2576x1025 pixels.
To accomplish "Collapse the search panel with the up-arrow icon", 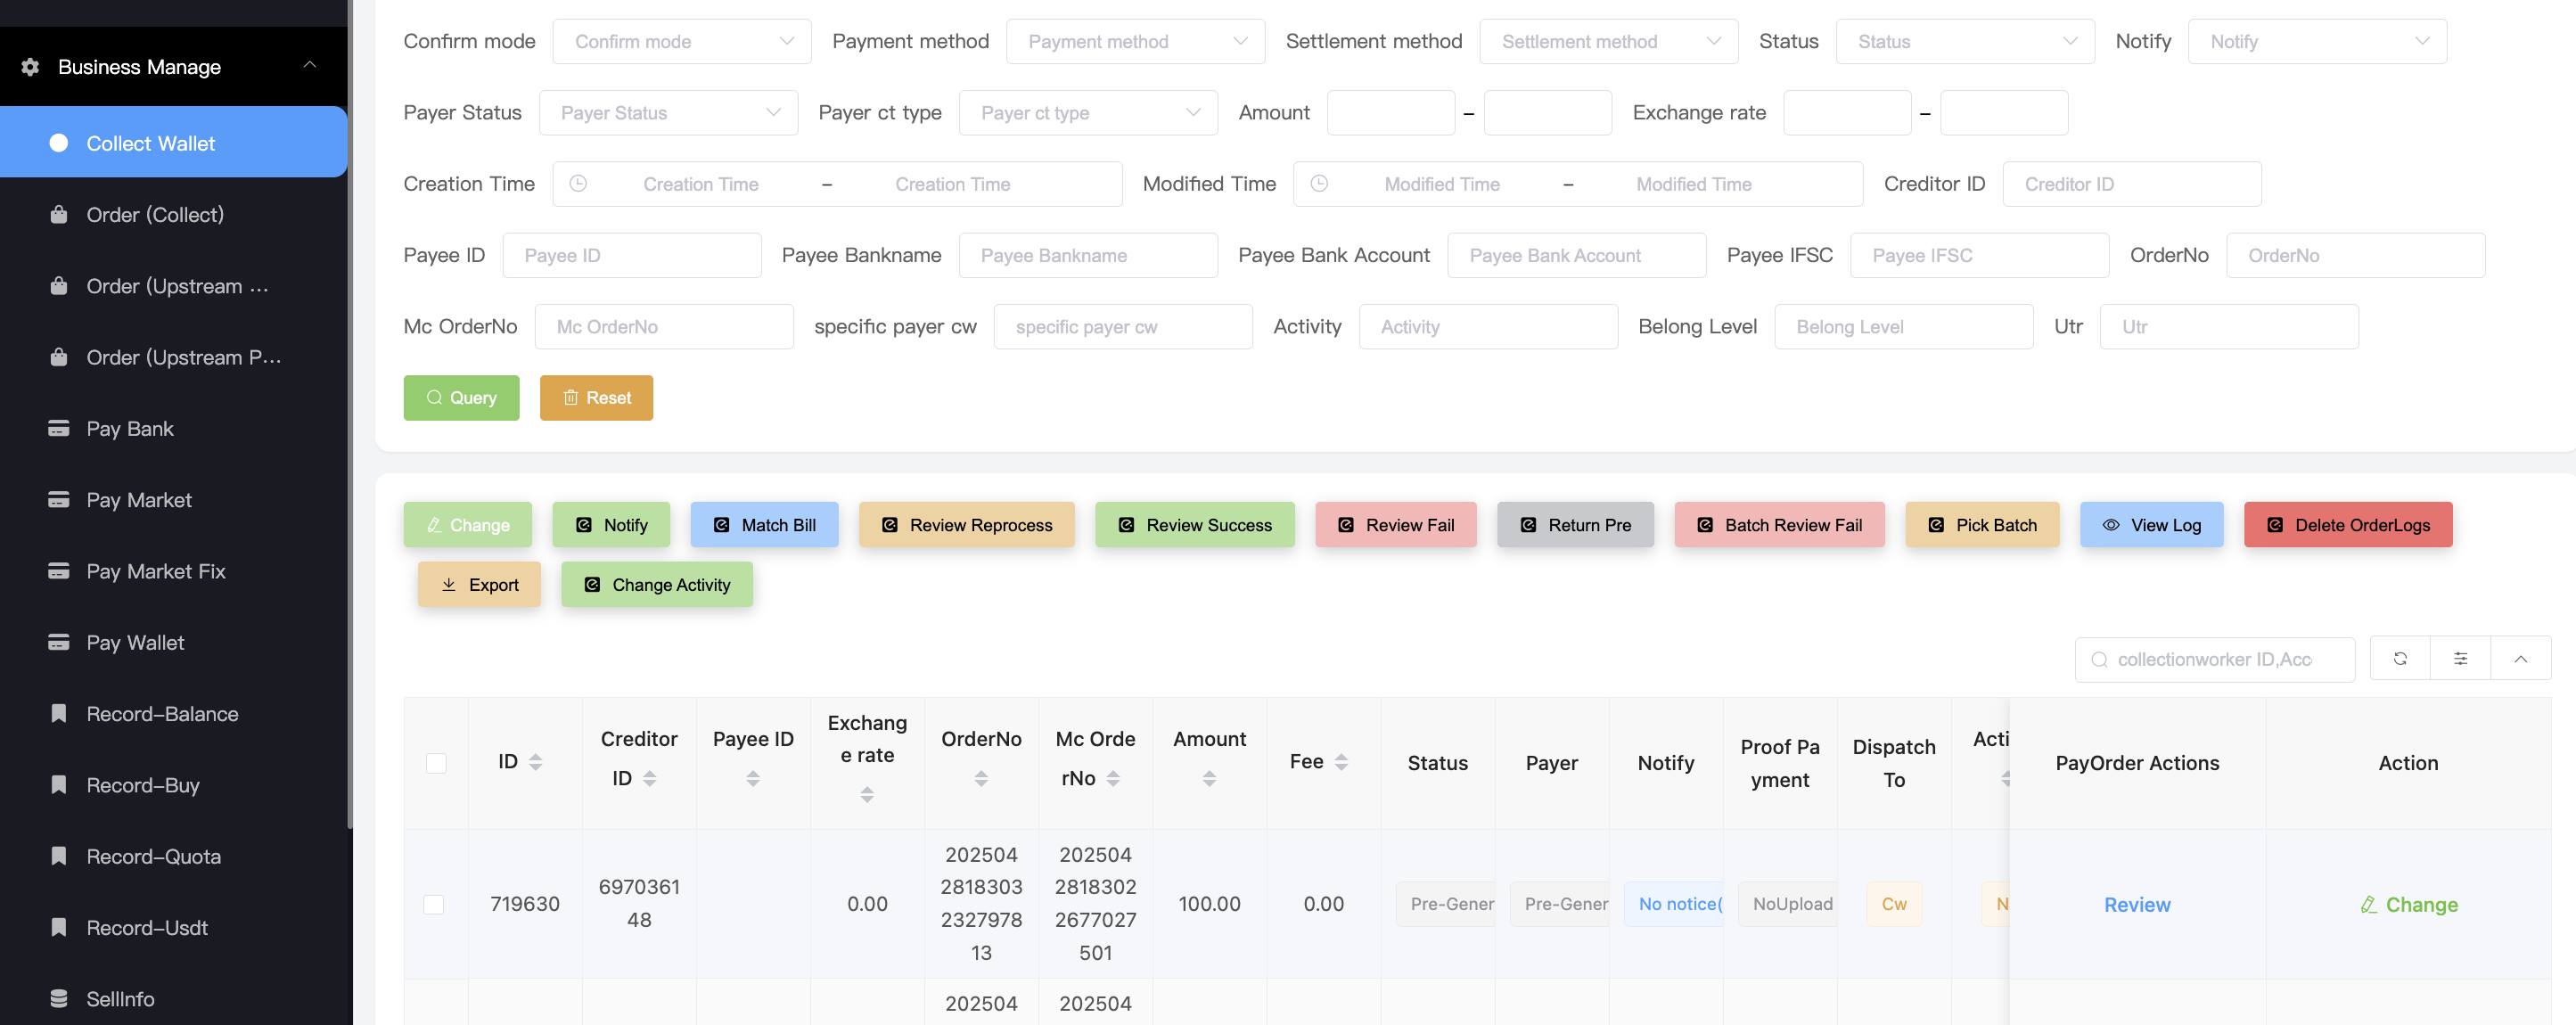I will [2520, 659].
